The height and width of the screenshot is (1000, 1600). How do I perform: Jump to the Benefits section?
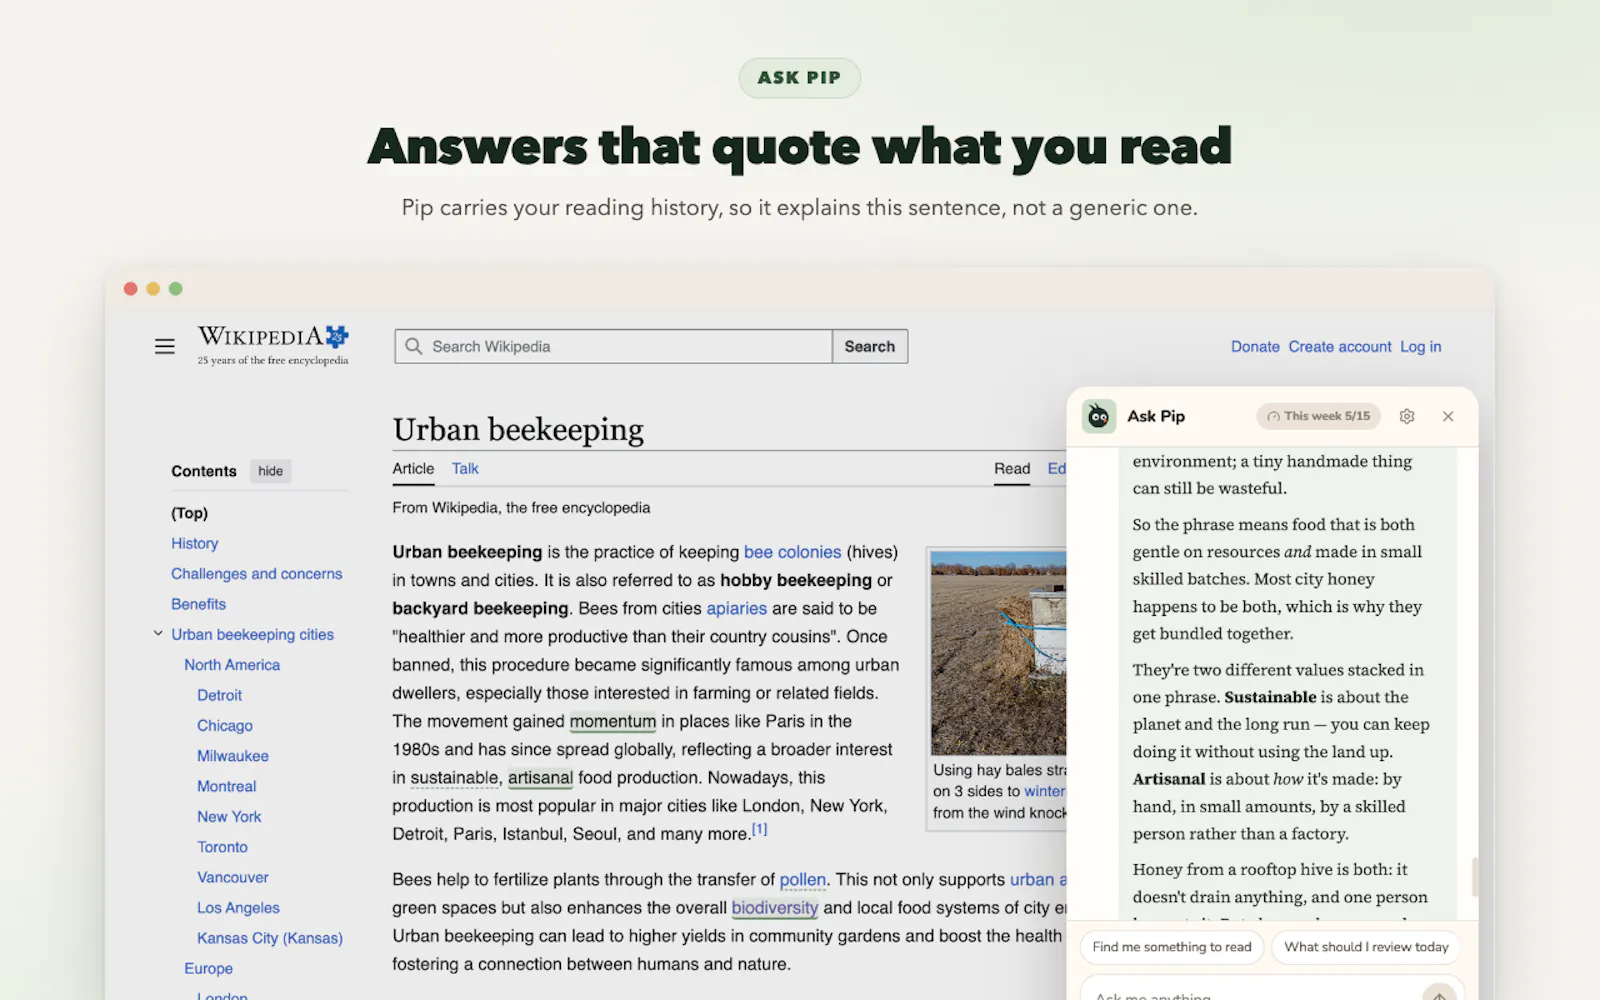[x=198, y=604]
